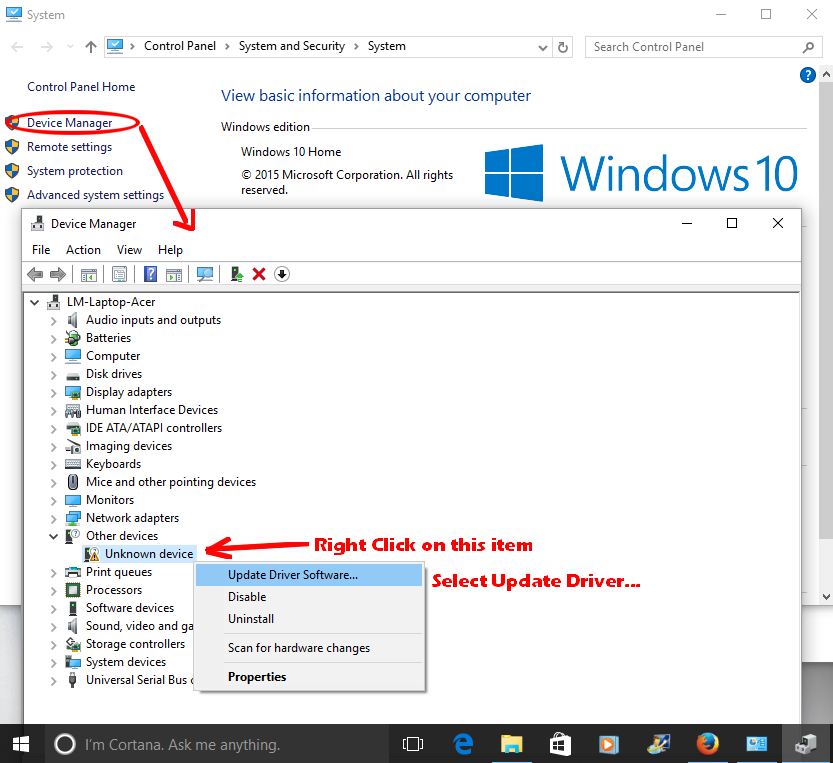Expand the Batteries category arrow
833x763 pixels.
click(x=54, y=338)
